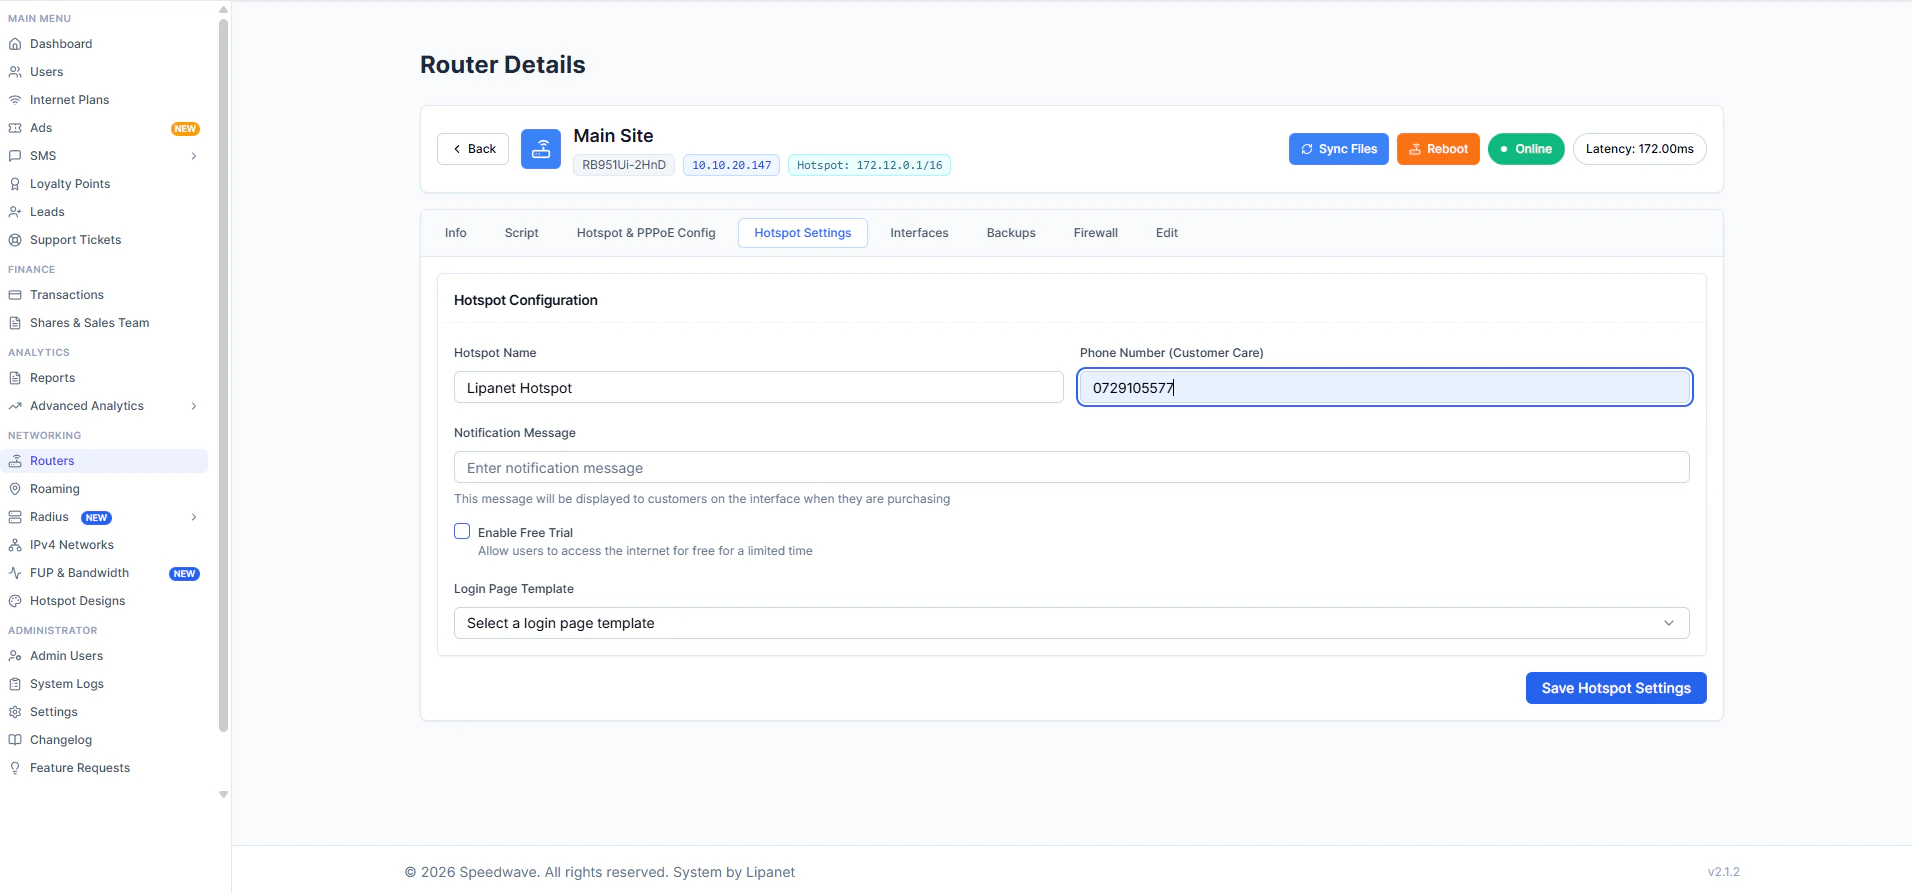Click the SMS message icon
The height and width of the screenshot is (893, 1912).
[15, 156]
